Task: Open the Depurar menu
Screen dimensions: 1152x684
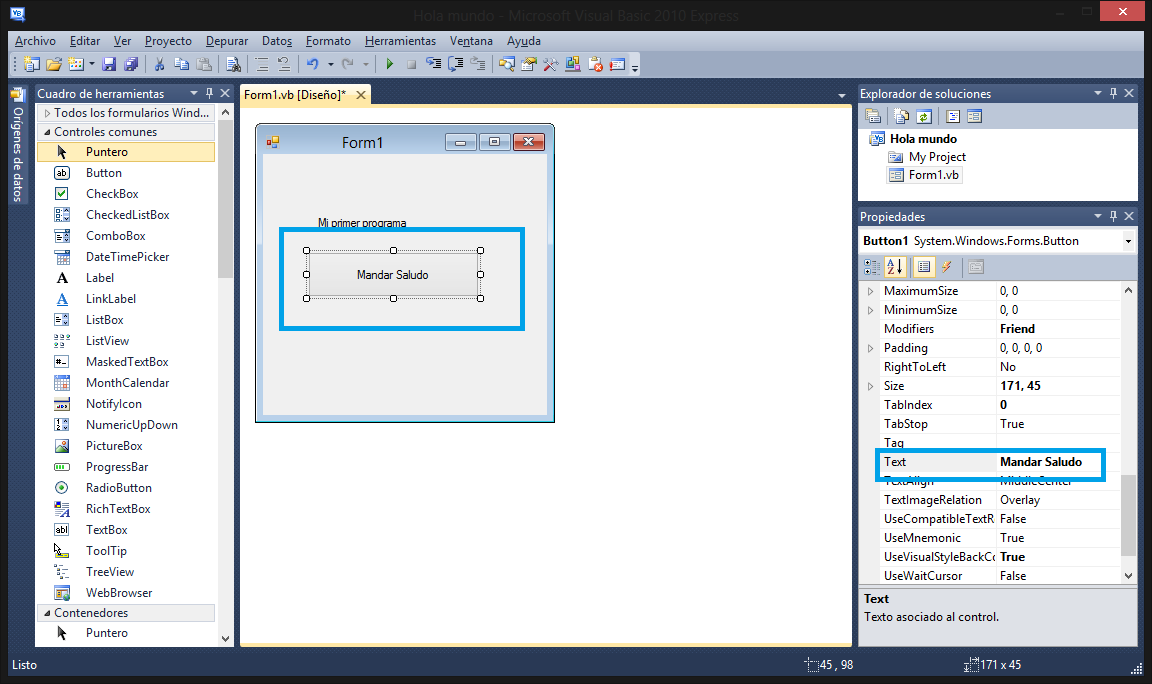Action: [x=226, y=41]
